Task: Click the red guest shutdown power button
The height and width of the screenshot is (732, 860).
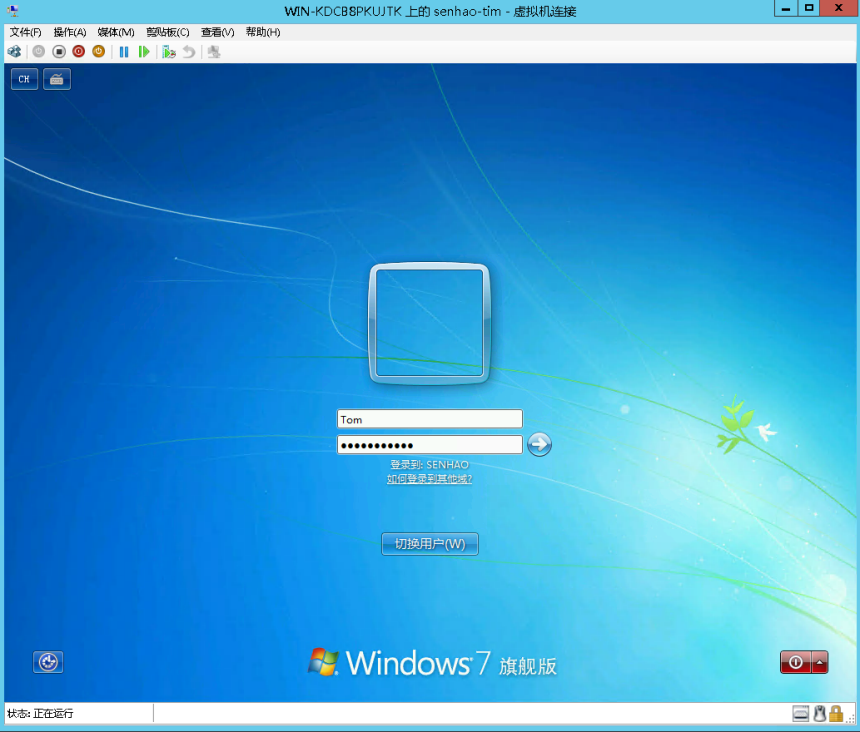Action: 796,662
